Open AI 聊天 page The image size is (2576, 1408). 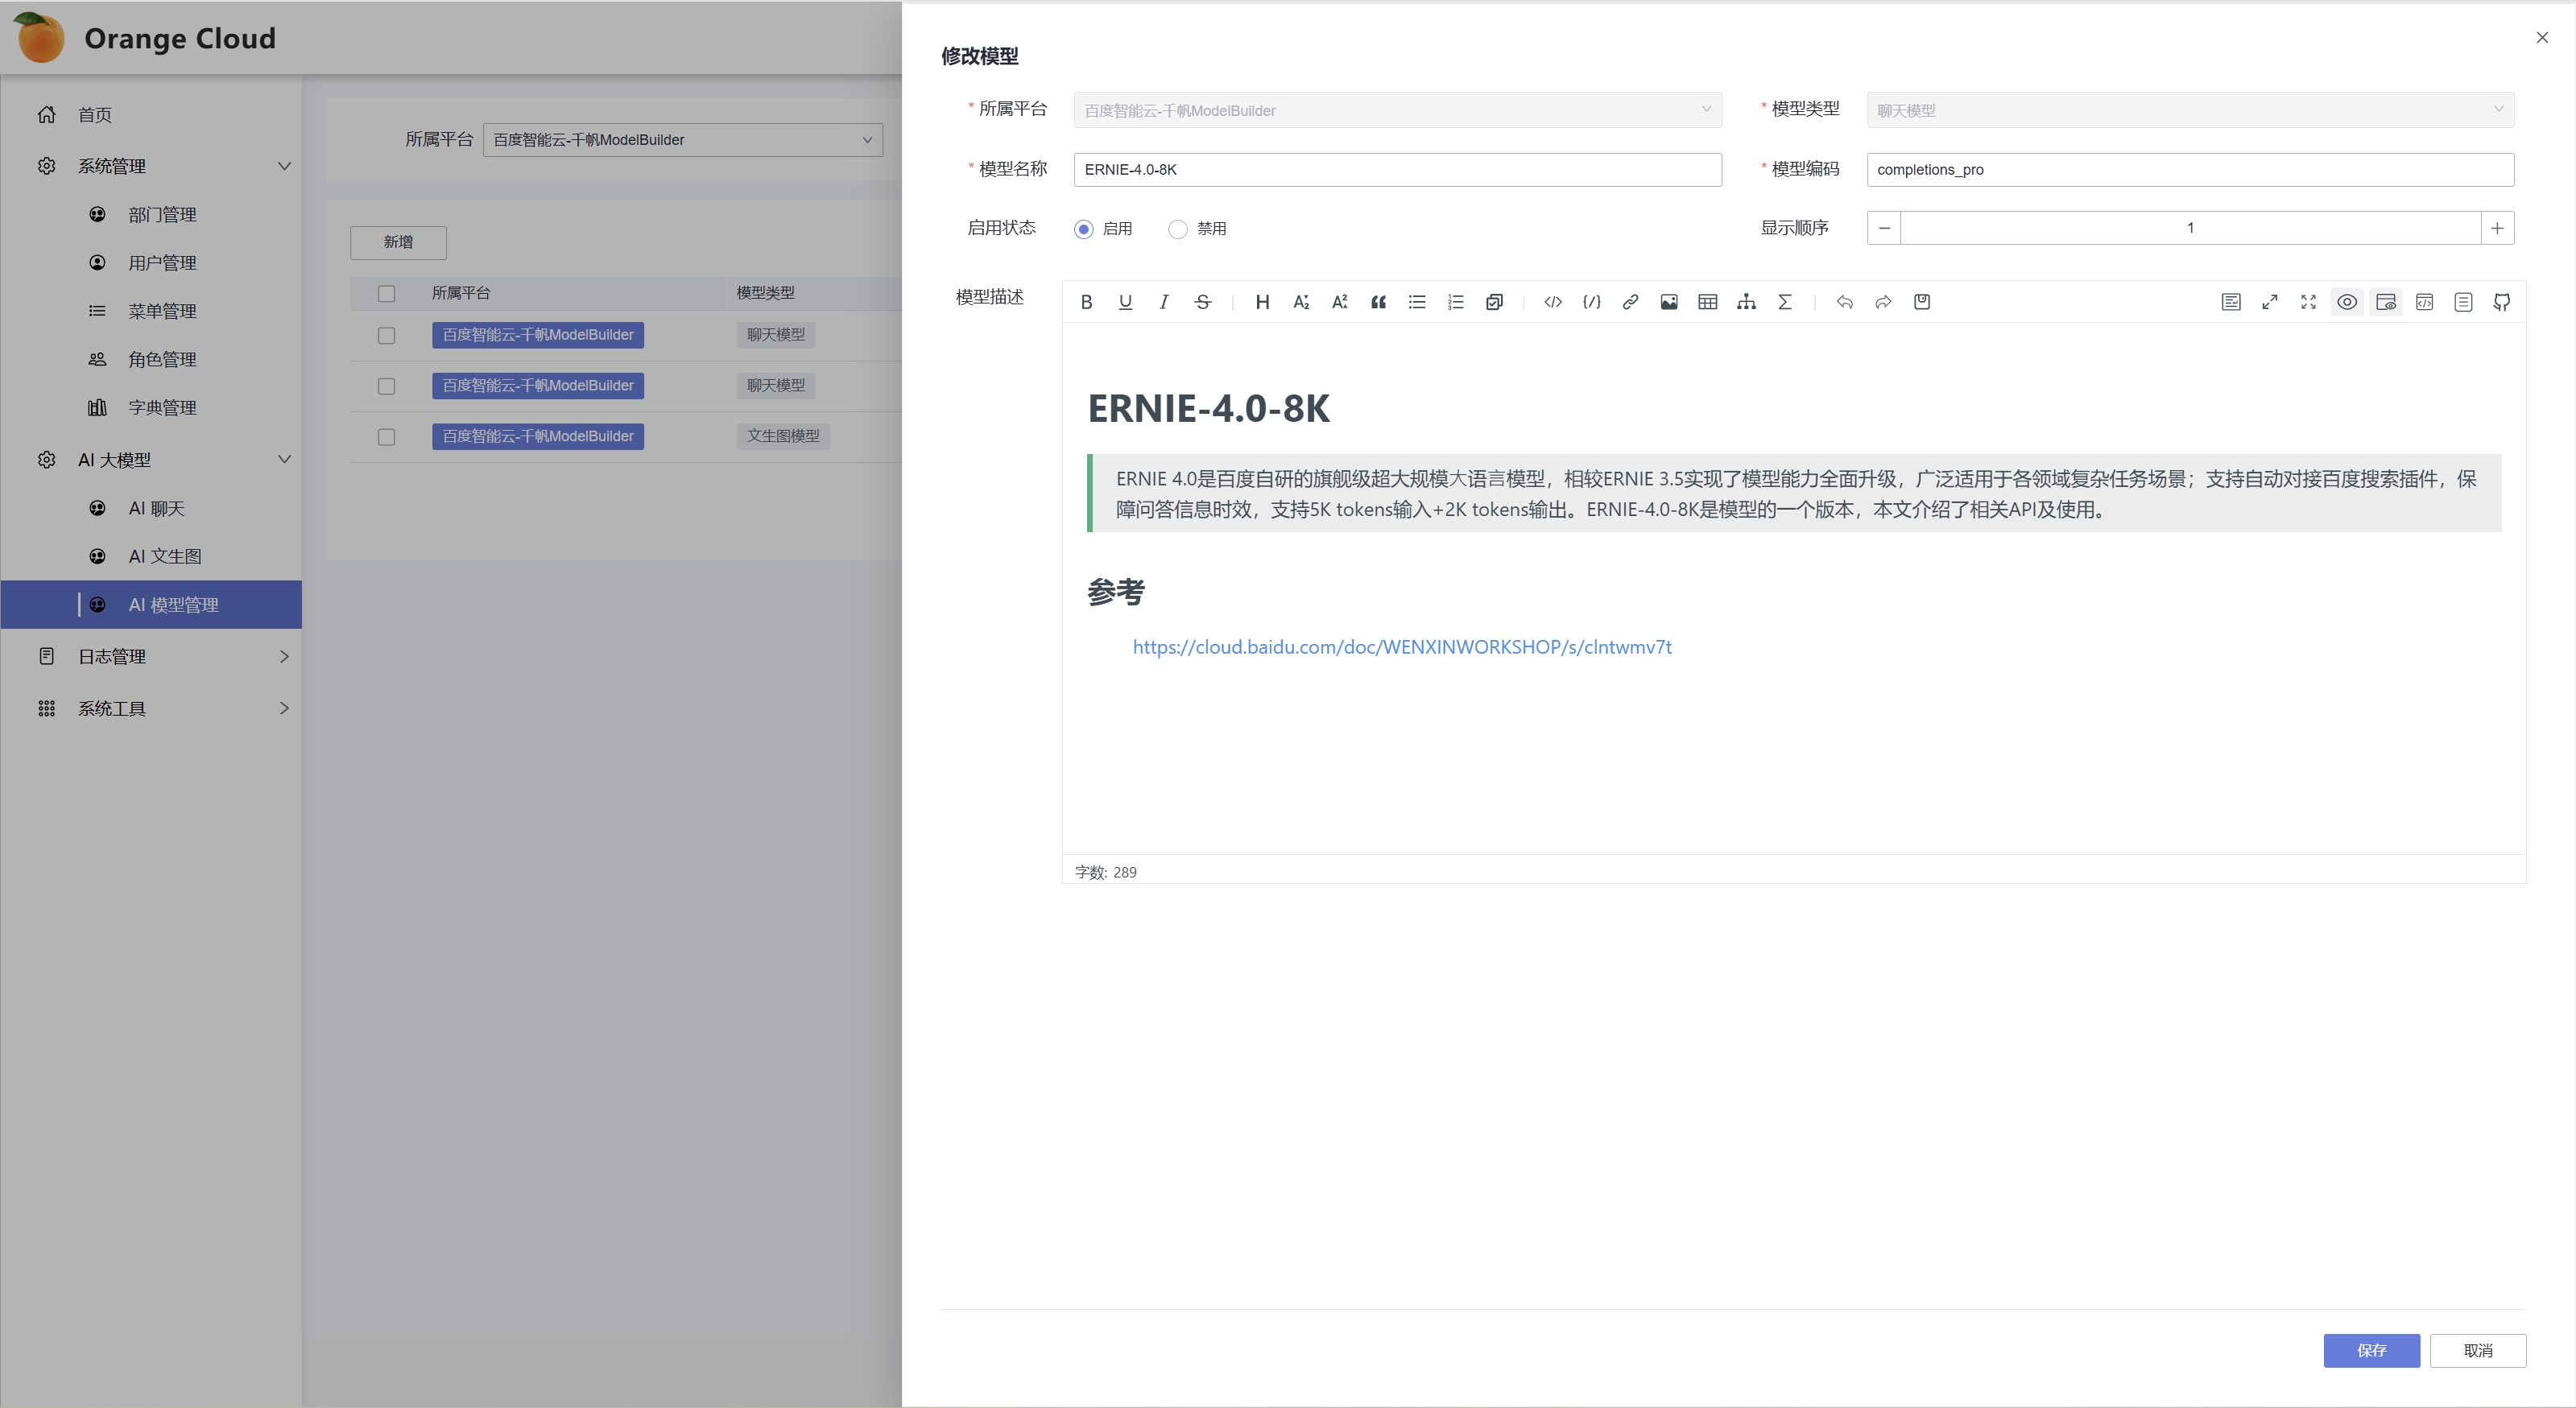(152, 509)
